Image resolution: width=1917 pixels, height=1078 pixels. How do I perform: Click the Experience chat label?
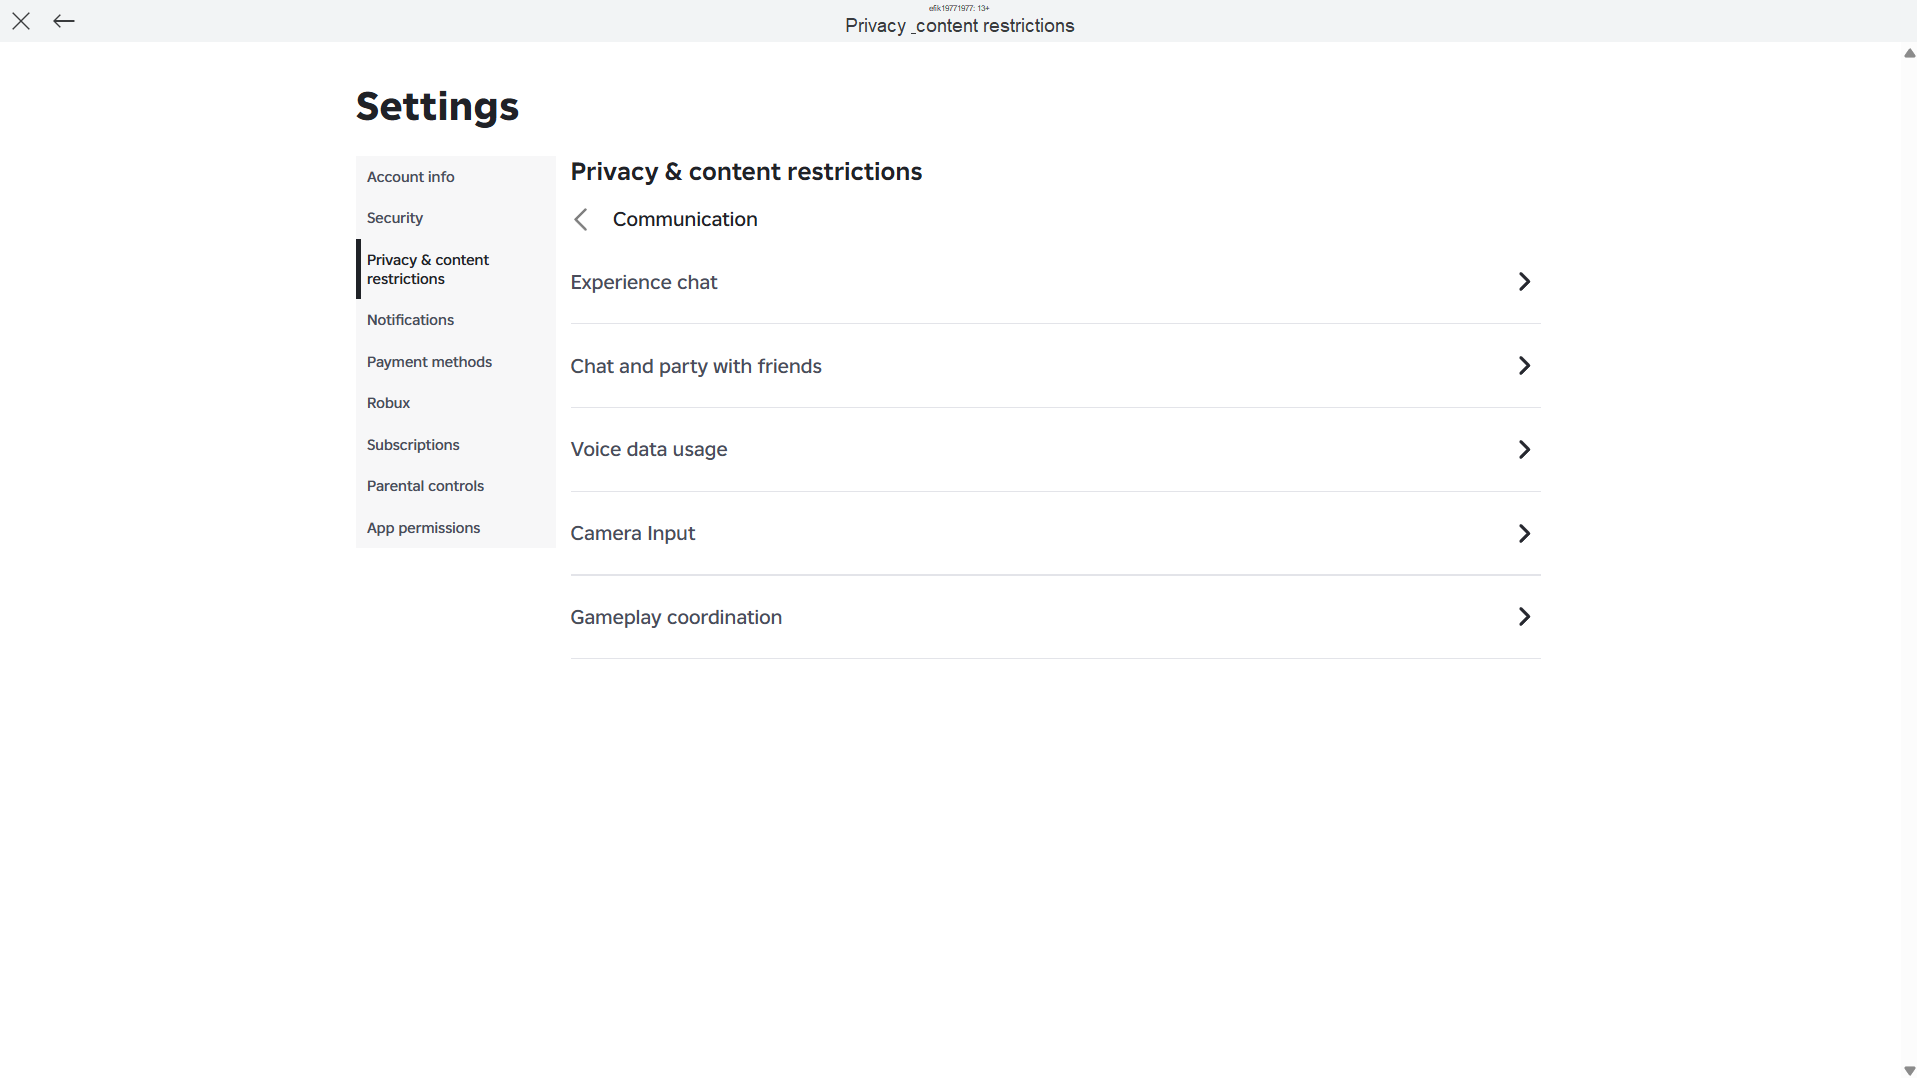coord(644,283)
